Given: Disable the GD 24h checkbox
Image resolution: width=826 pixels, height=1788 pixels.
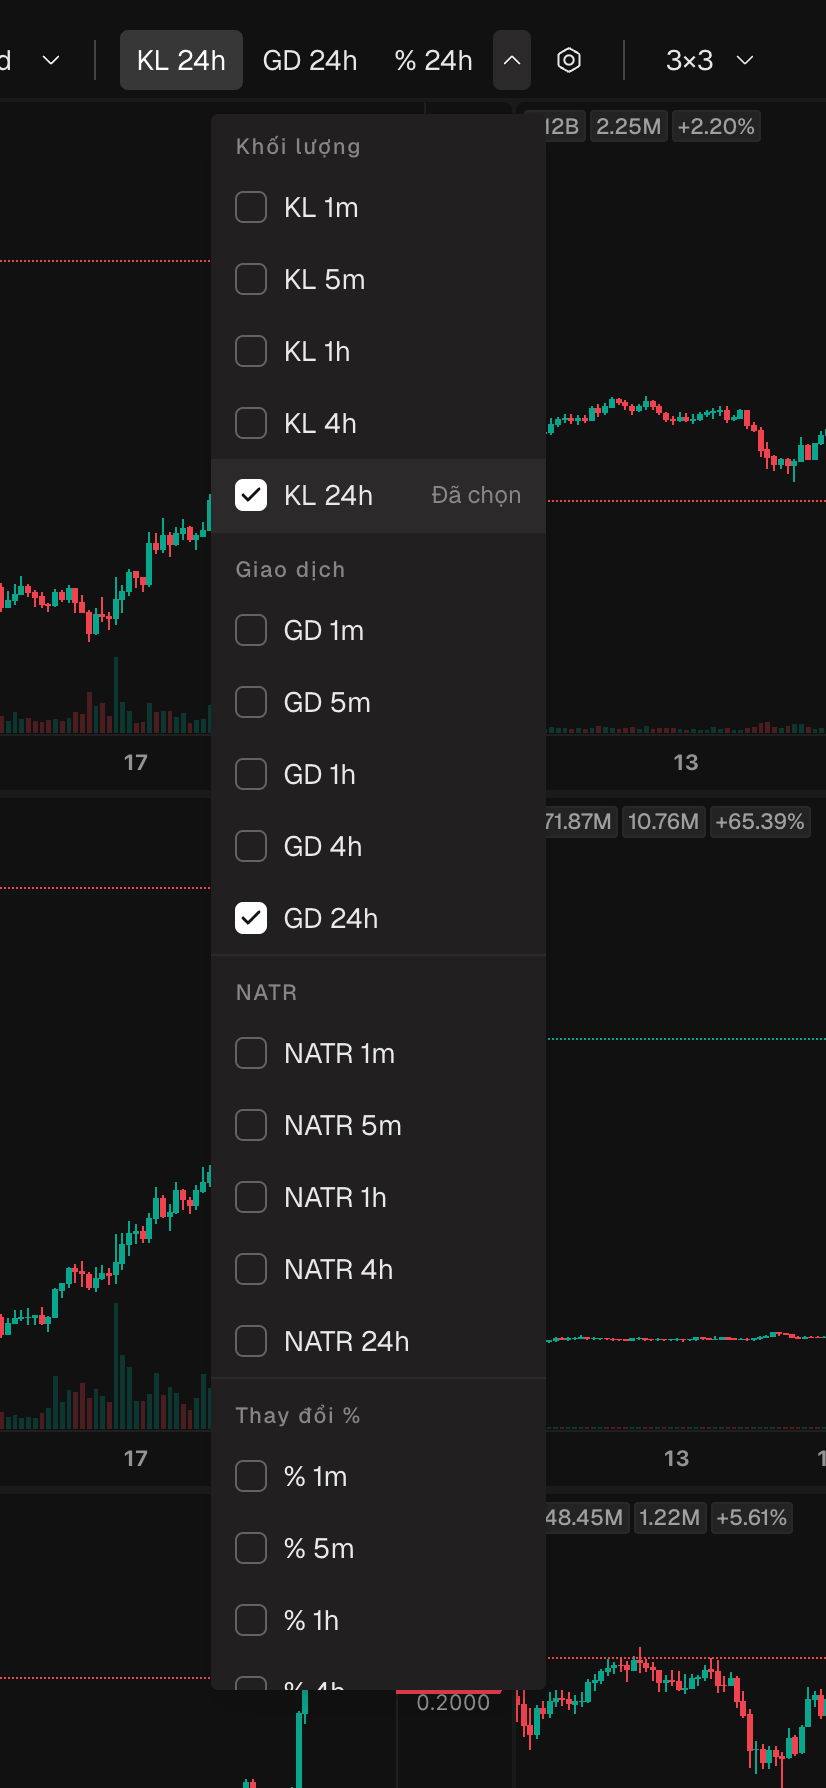Looking at the screenshot, I should [x=251, y=918].
